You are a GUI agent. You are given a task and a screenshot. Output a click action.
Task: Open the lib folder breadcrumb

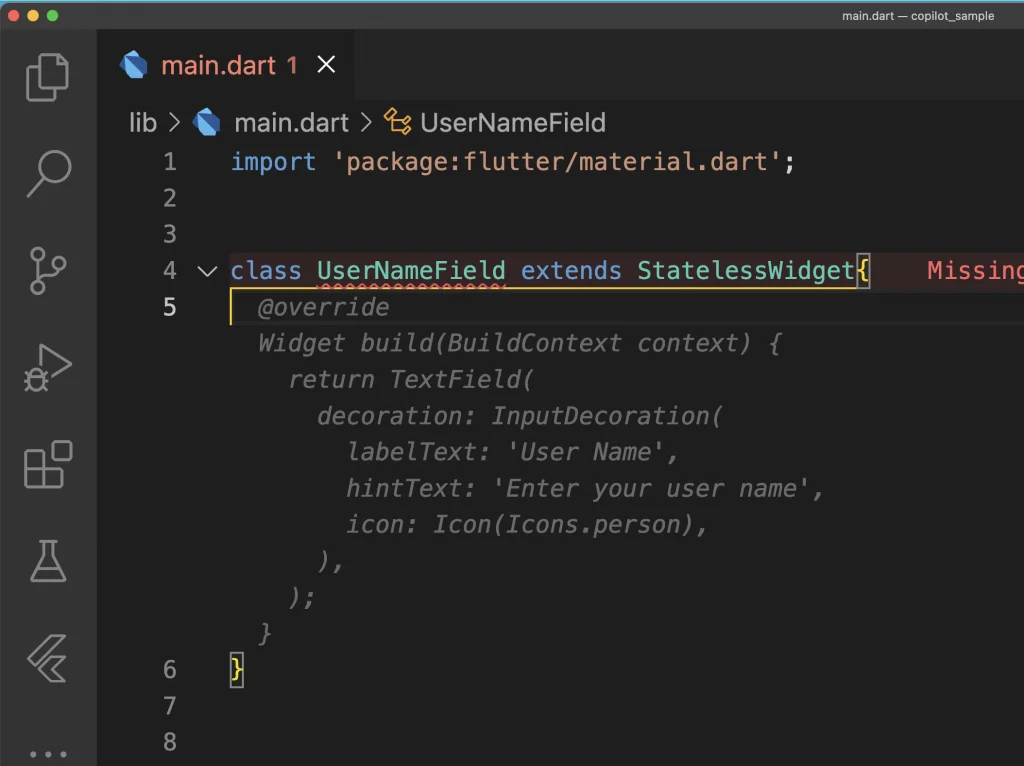(x=143, y=123)
